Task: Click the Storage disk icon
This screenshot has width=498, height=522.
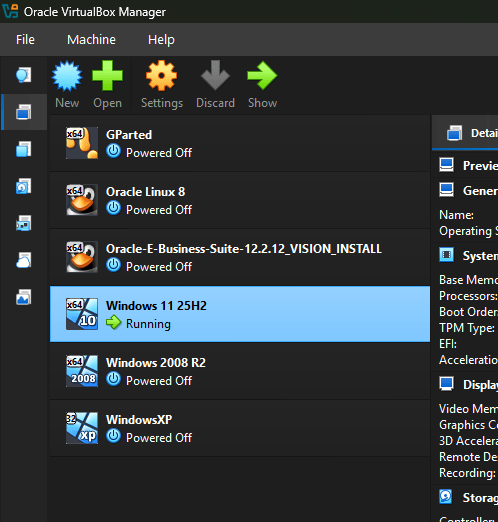Action: click(446, 497)
